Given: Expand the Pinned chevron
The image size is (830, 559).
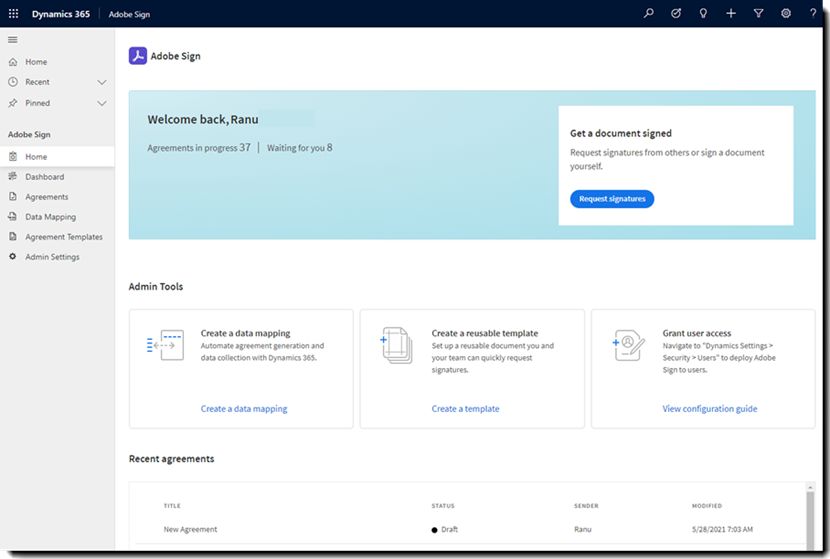Looking at the screenshot, I should tap(102, 103).
